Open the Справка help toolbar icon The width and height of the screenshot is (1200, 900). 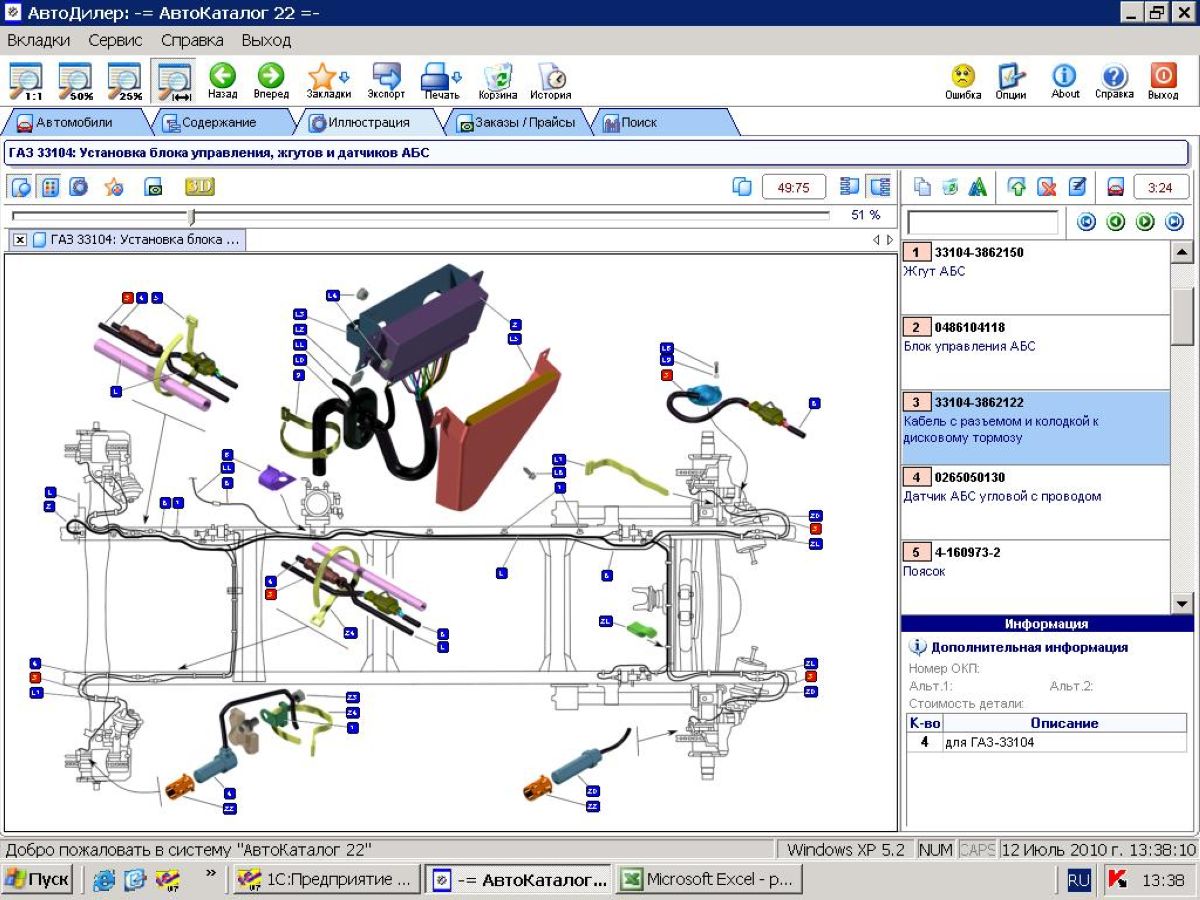(x=1114, y=81)
